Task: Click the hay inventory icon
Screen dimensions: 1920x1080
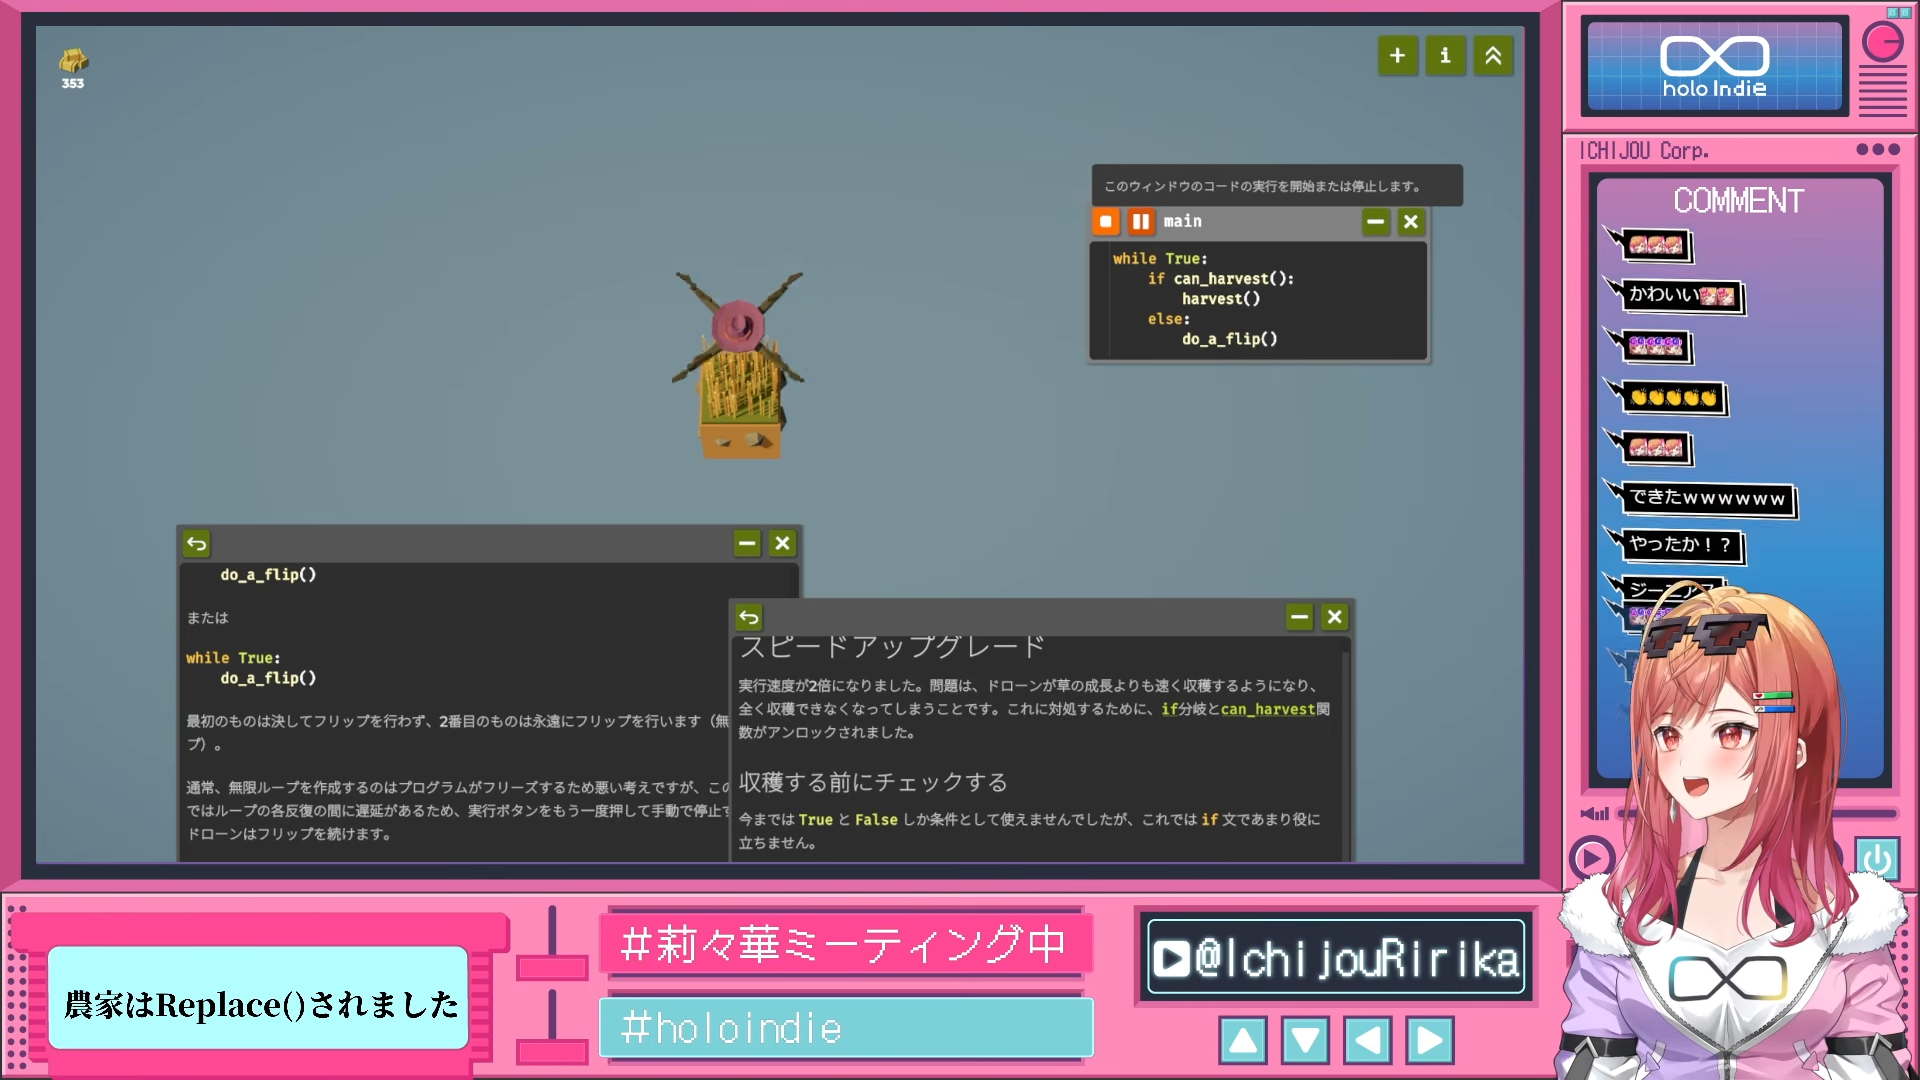Action: point(73,62)
